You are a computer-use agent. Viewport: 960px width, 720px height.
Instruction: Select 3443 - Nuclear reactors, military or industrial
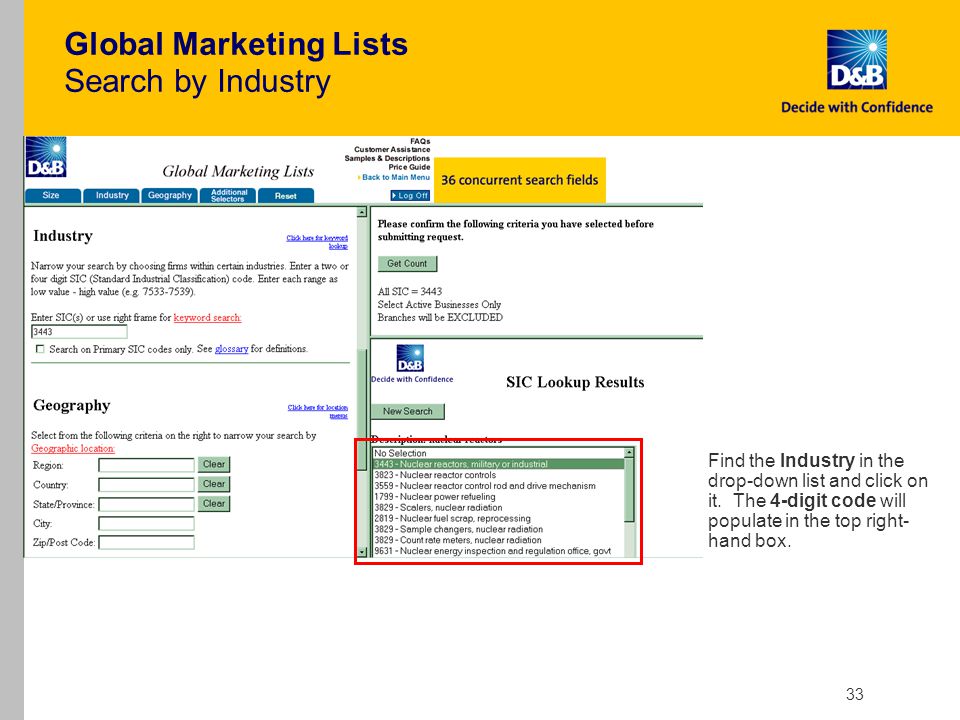tap(498, 464)
